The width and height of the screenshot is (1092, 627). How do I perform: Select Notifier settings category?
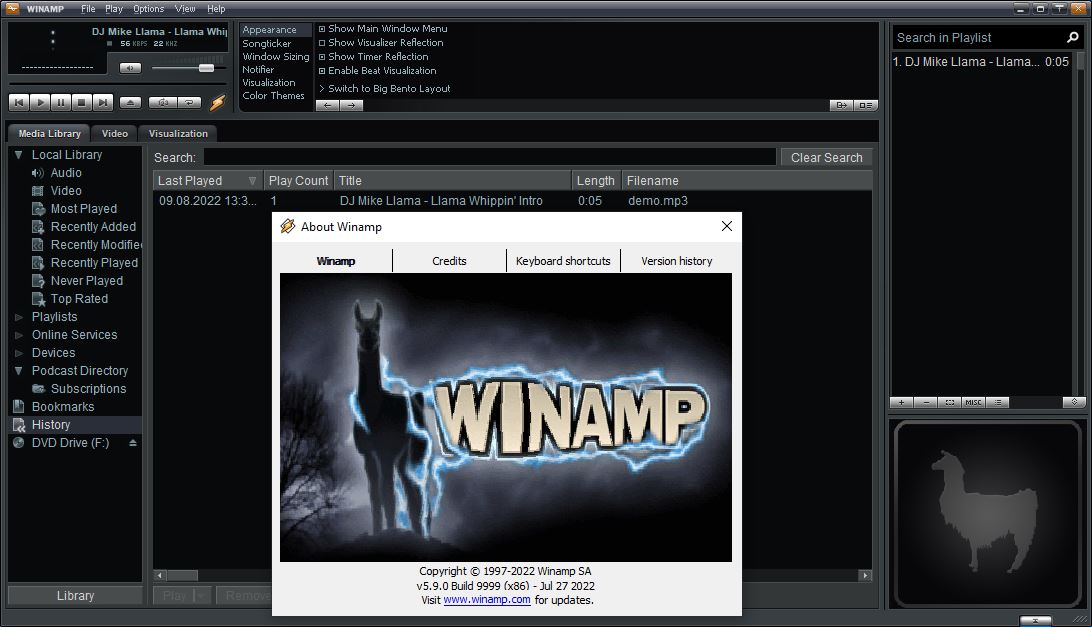(x=258, y=70)
